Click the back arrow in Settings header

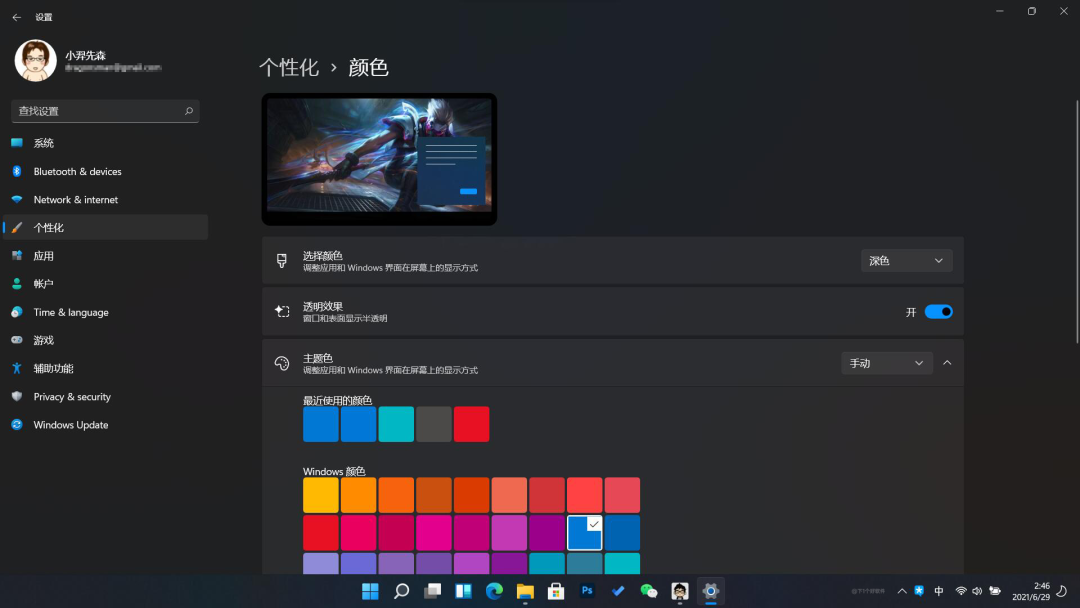16,17
